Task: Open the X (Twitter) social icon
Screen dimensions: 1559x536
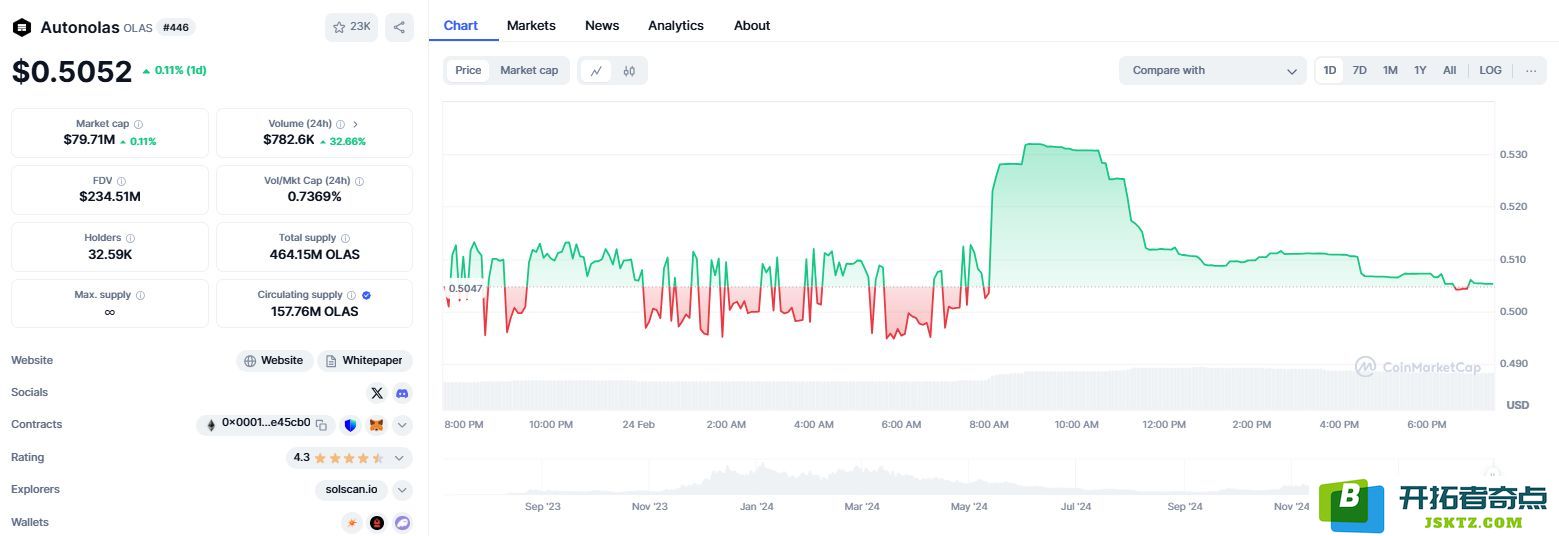Action: coord(377,393)
